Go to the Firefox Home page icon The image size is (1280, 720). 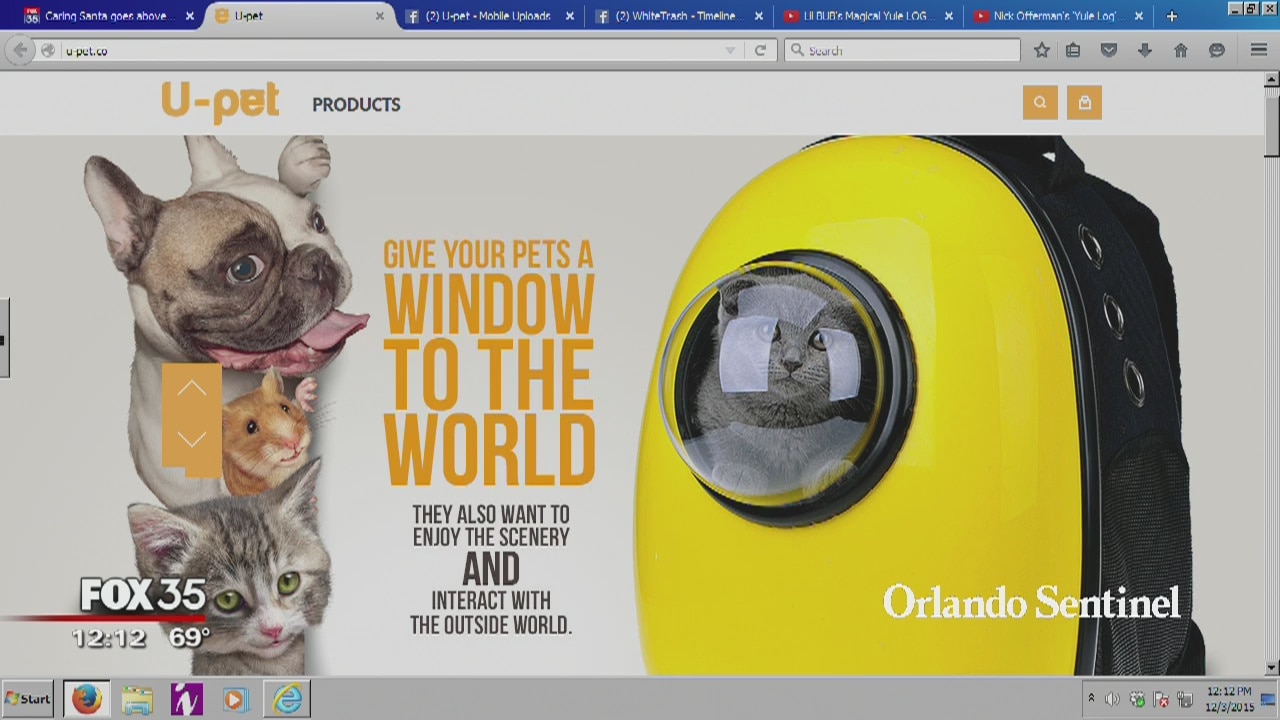[x=1181, y=50]
